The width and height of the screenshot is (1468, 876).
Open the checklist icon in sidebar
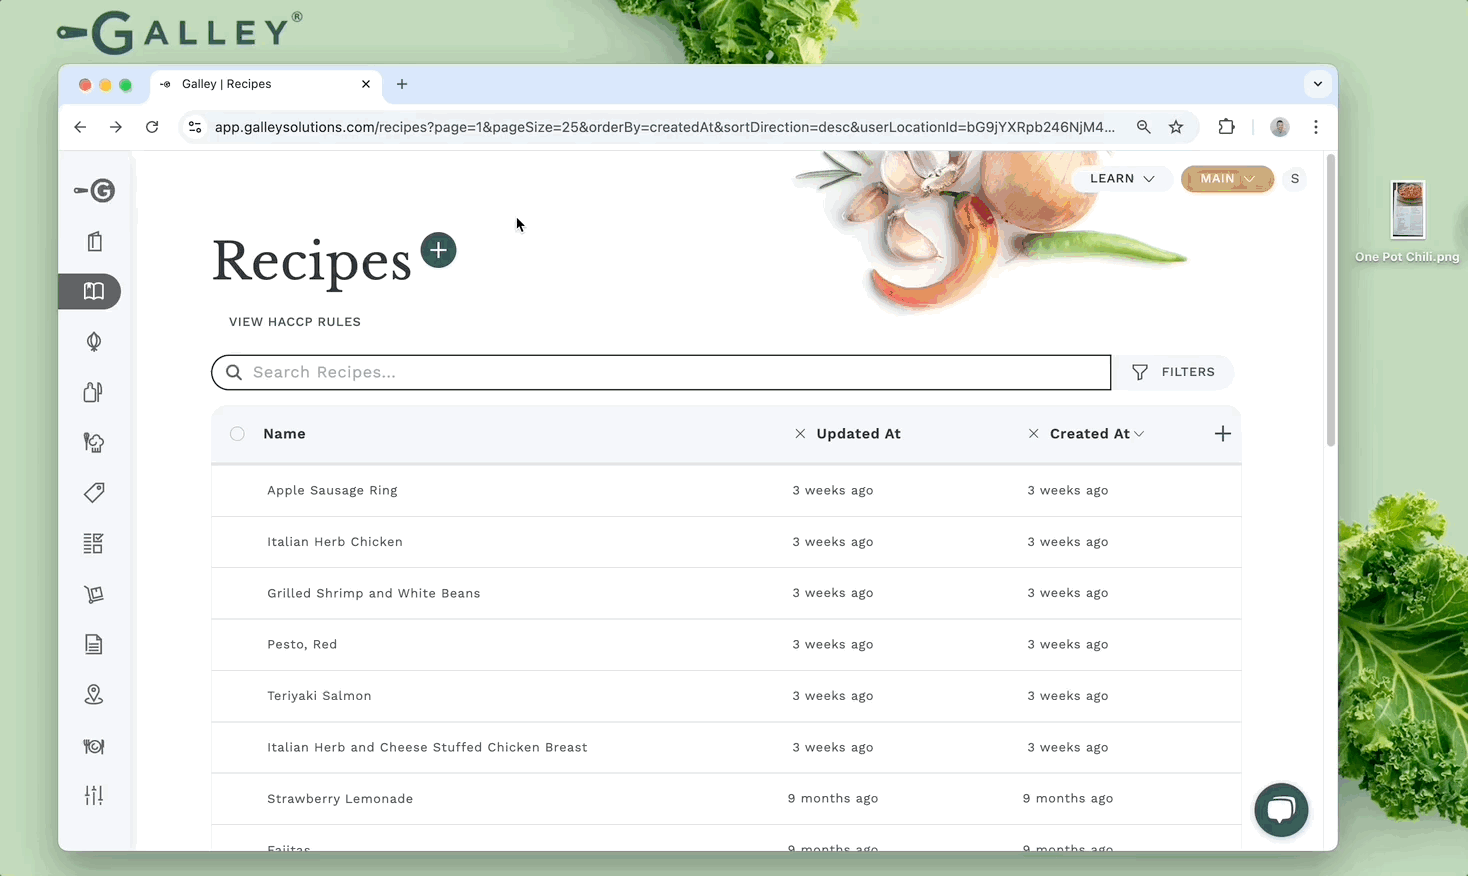94,543
